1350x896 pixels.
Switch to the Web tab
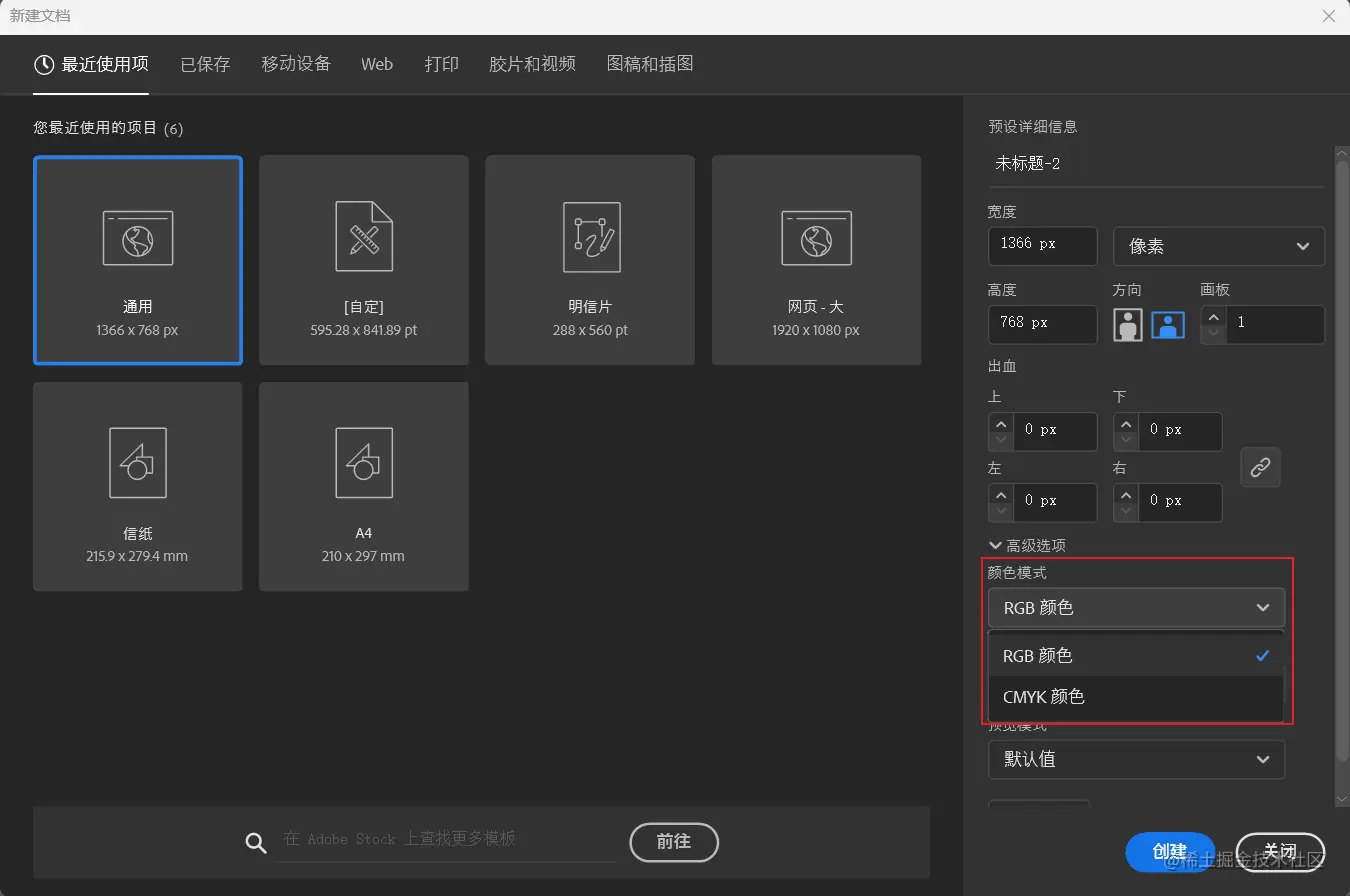pyautogui.click(x=376, y=63)
